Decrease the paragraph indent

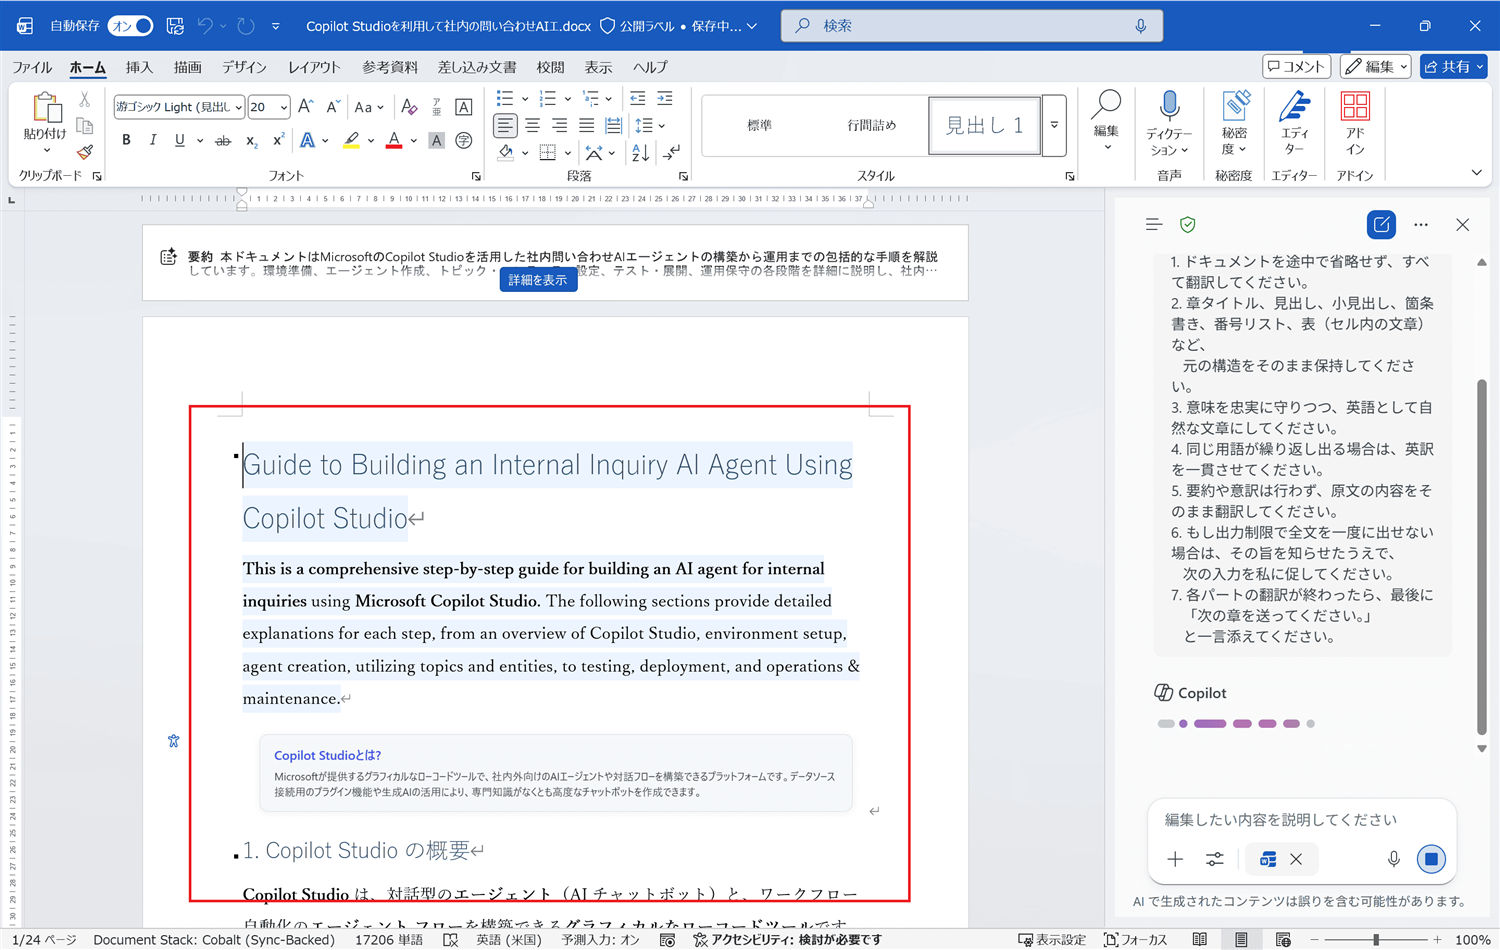638,98
